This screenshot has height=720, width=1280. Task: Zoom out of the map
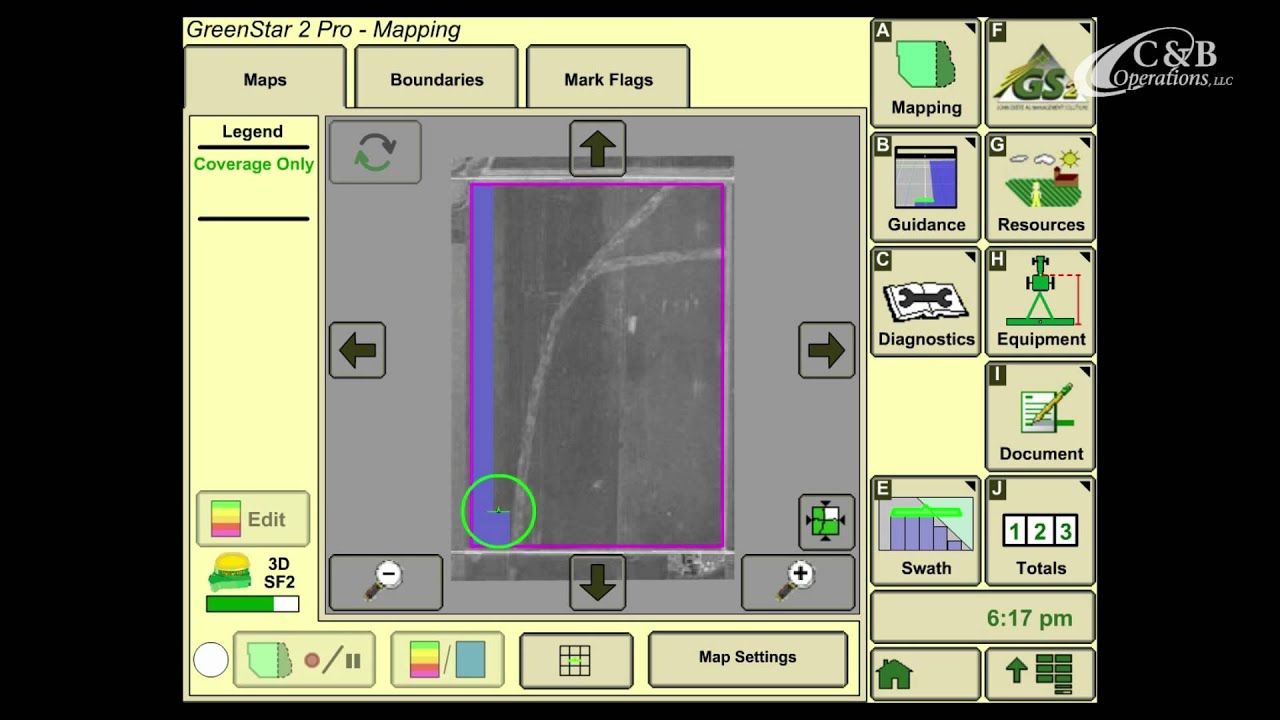coord(386,582)
